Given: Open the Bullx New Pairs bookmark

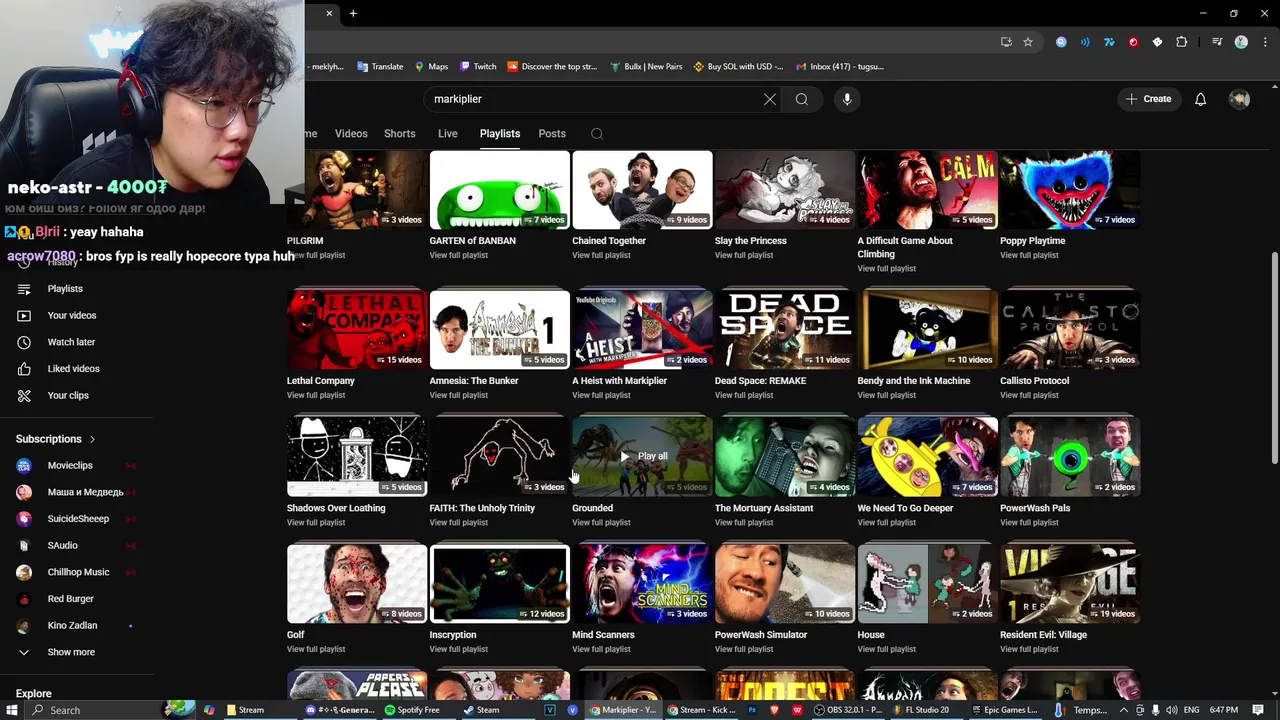Looking at the screenshot, I should pyautogui.click(x=646, y=67).
